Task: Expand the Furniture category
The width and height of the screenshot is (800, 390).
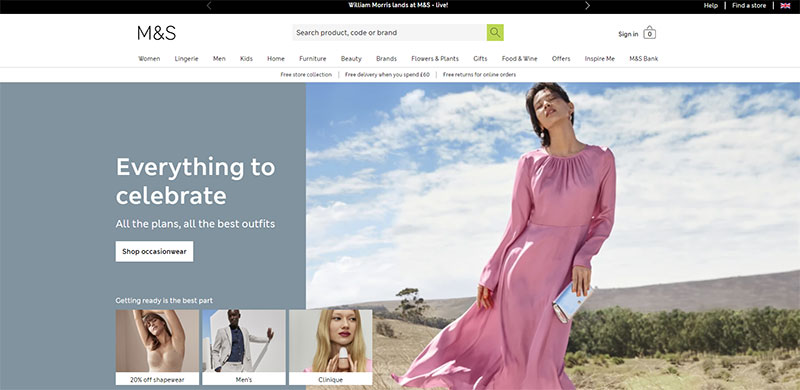Action: click(x=313, y=59)
